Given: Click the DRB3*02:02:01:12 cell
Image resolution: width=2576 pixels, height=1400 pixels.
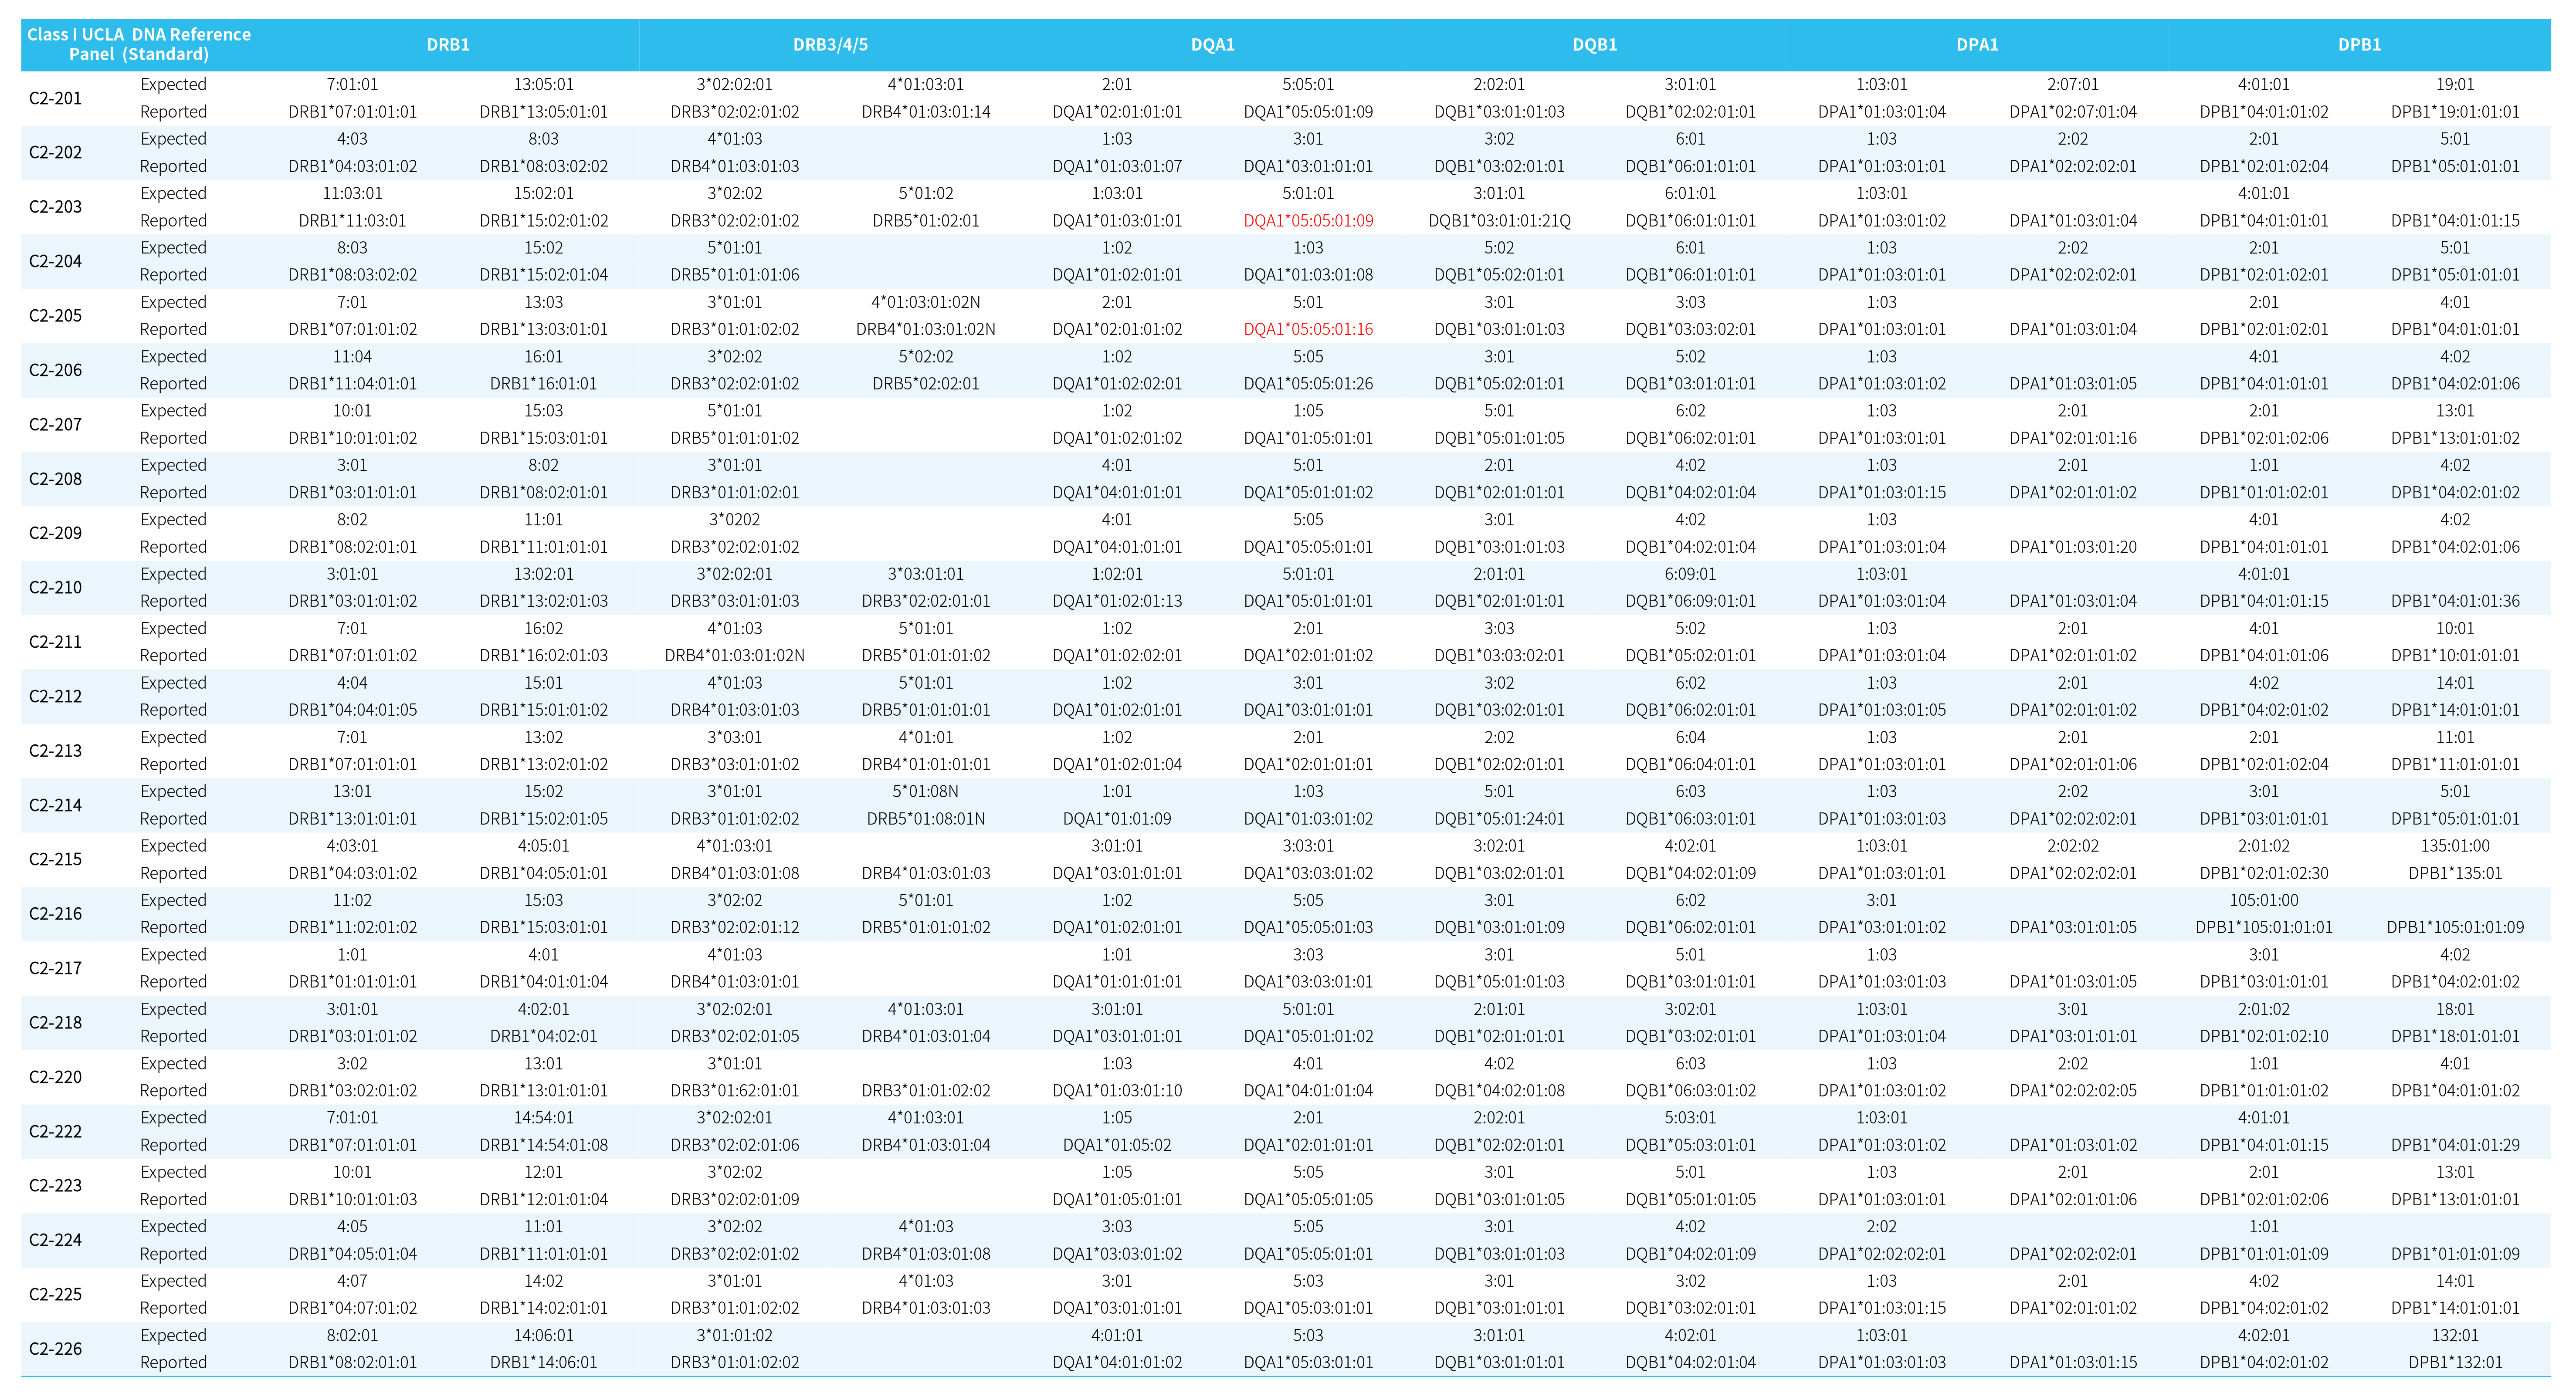Looking at the screenshot, I should click(x=735, y=928).
